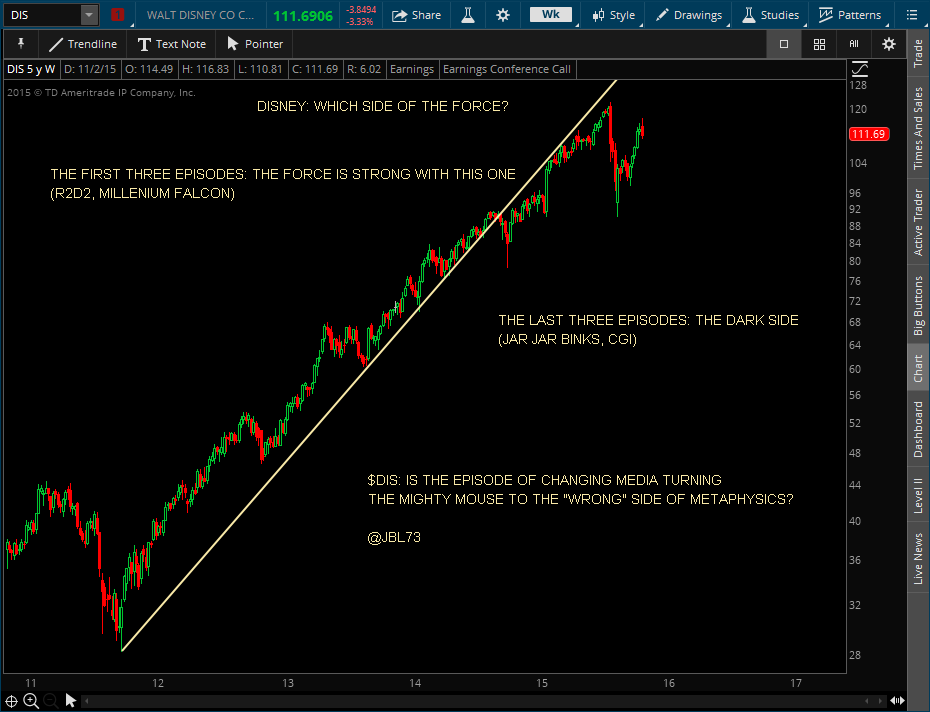
Task: Open the Level II side tab
Action: 918,495
